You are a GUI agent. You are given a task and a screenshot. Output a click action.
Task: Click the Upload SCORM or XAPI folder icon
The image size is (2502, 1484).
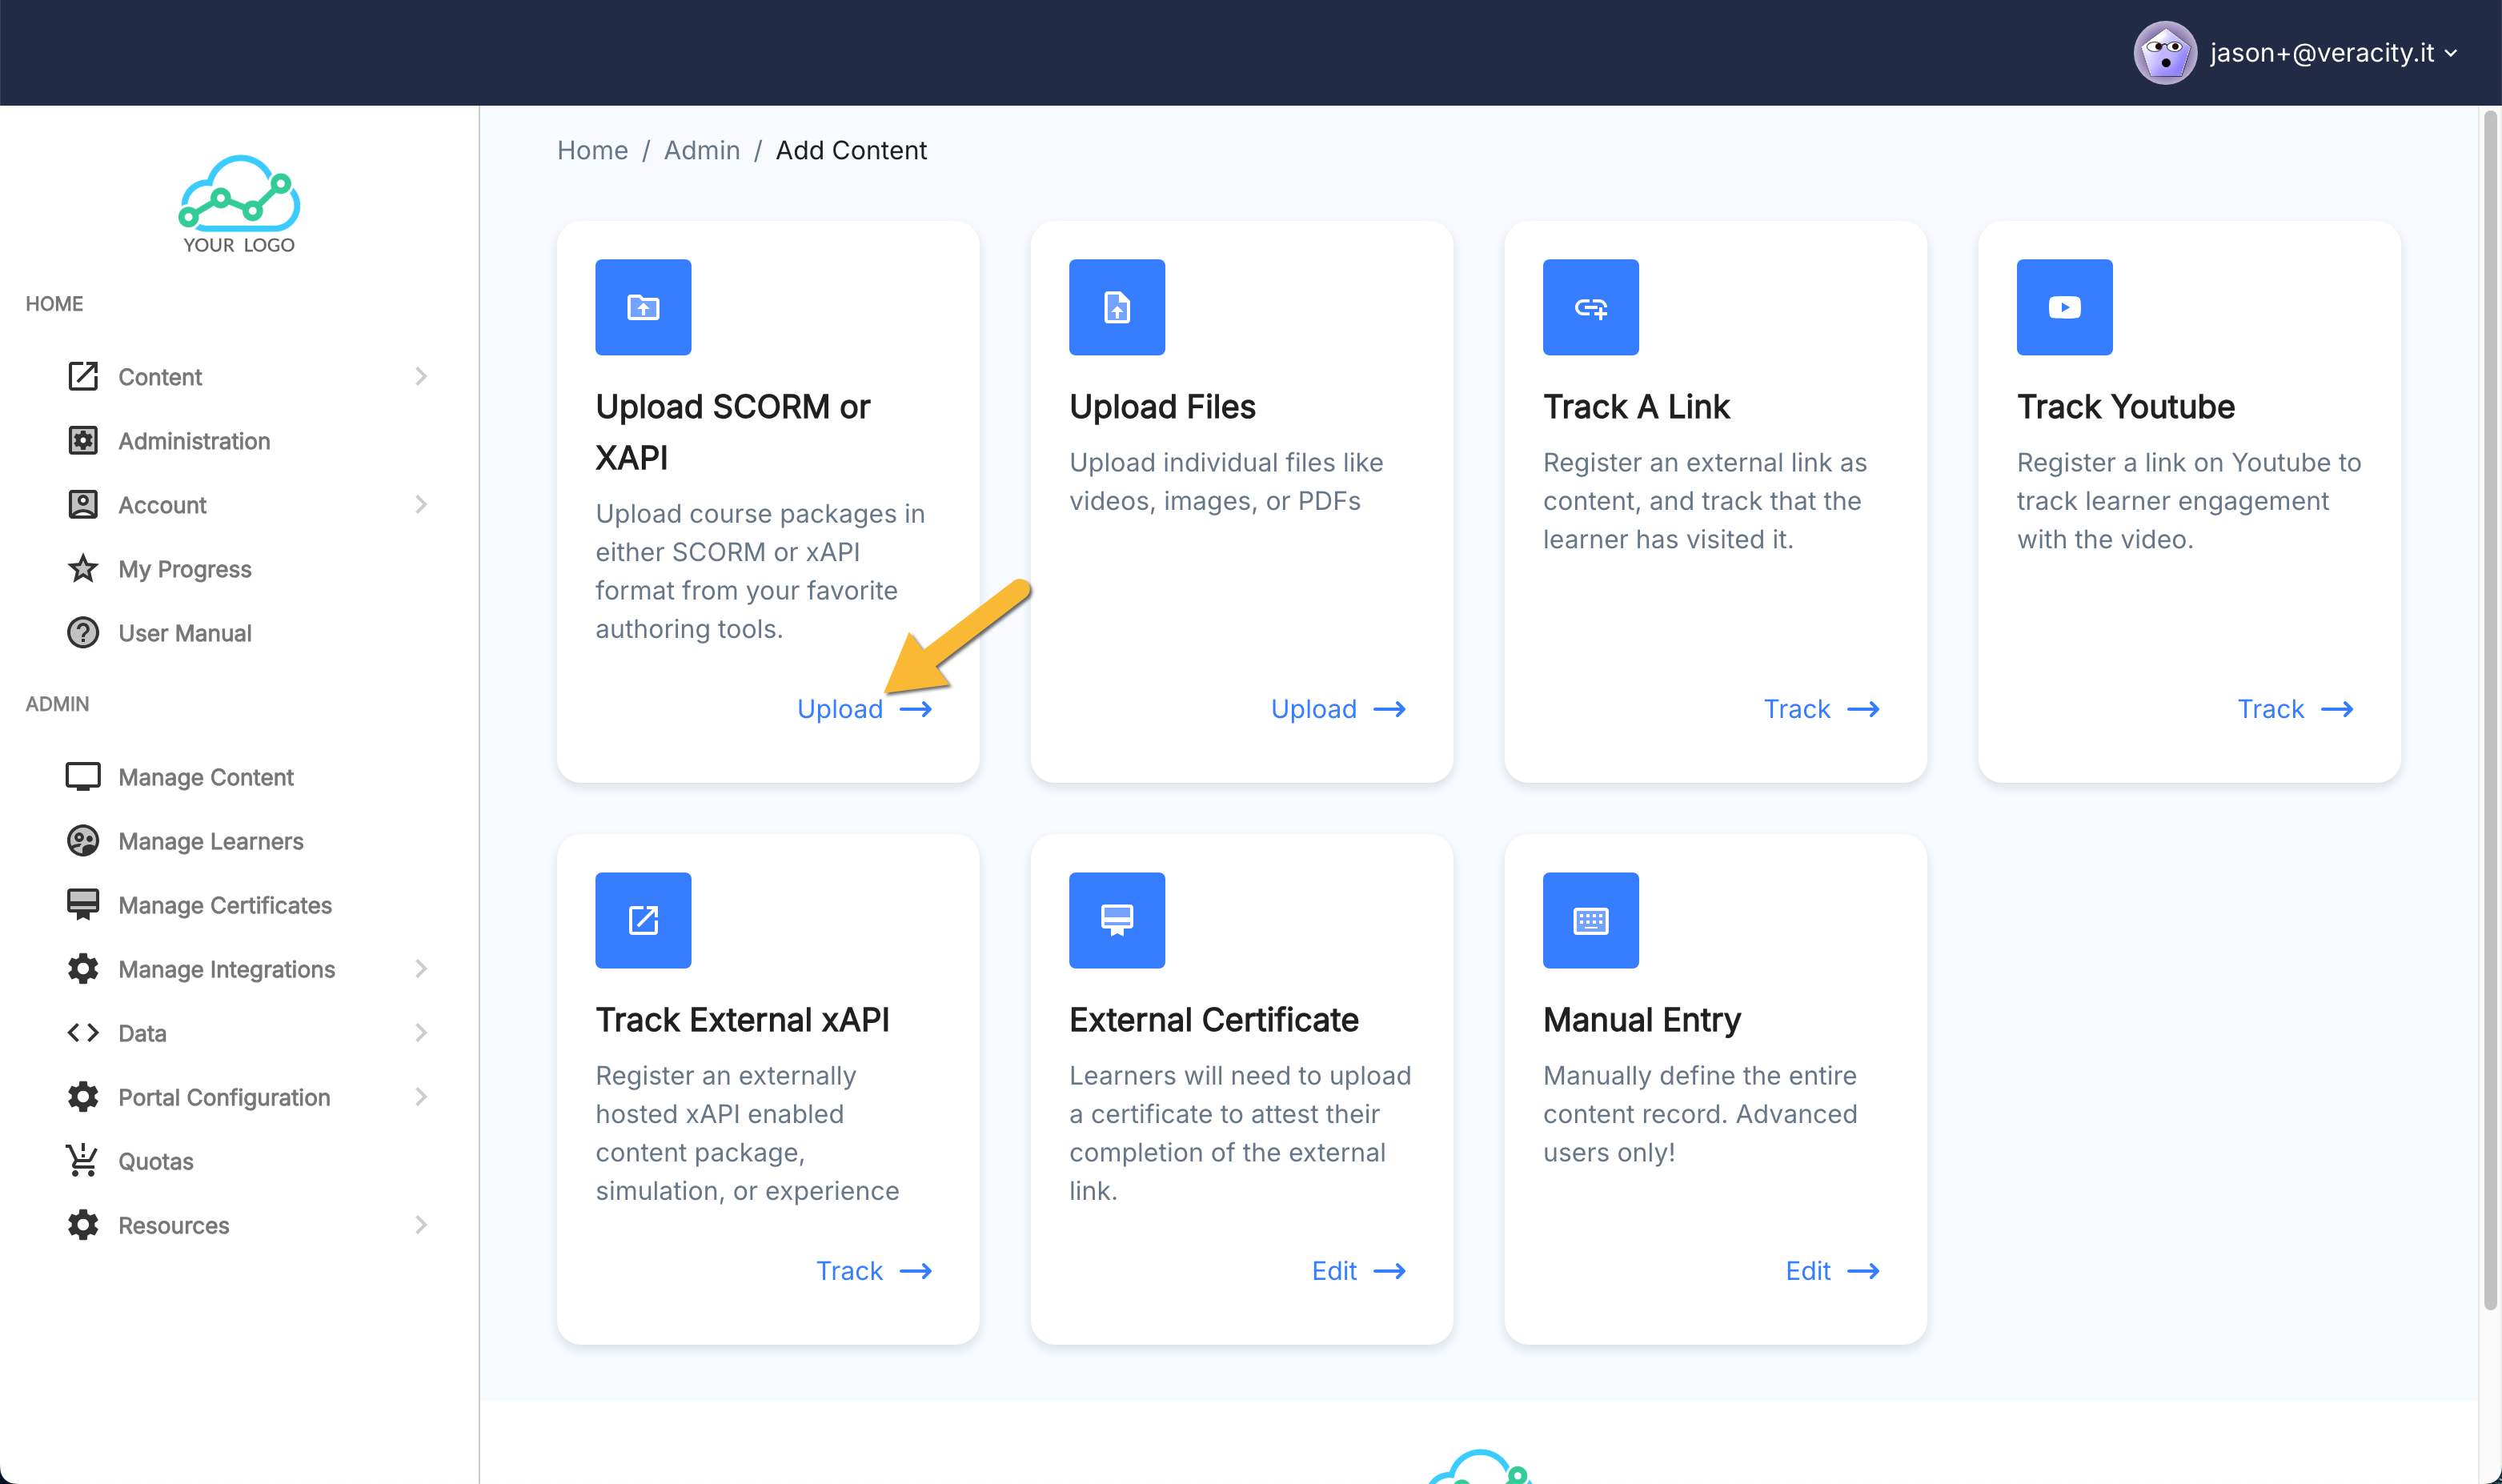point(643,307)
